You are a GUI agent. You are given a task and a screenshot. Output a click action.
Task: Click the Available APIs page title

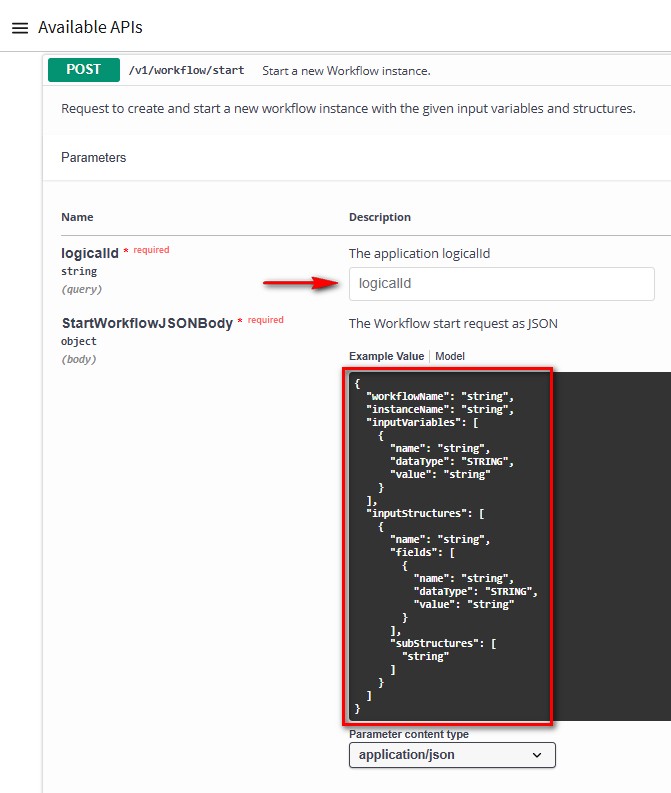(x=90, y=28)
